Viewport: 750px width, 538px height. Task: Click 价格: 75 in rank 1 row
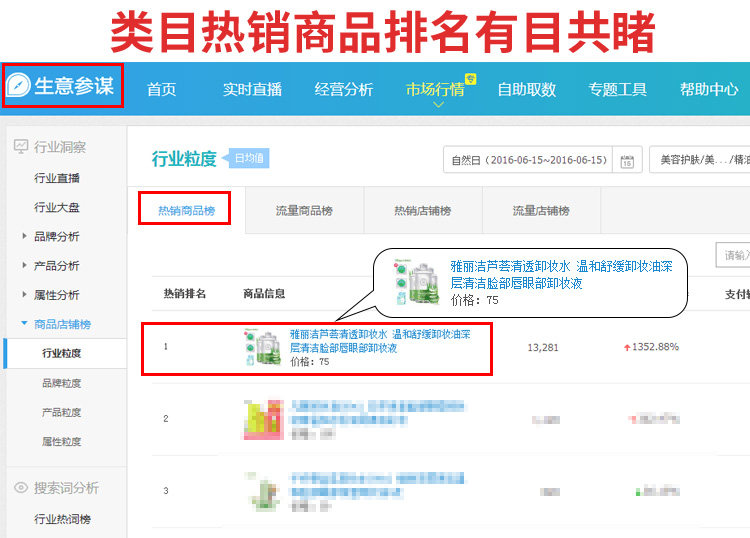tap(310, 362)
